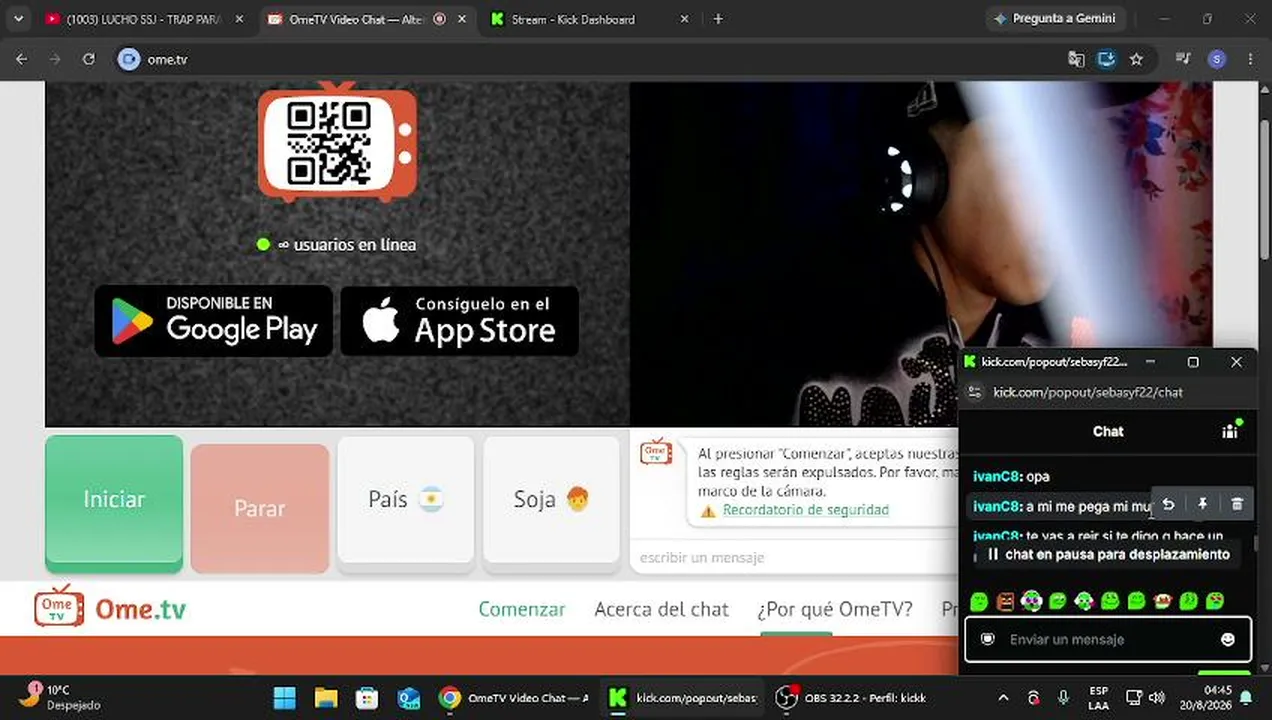1272x720 pixels.
Task: Switch to OBS 32.2.2 taskbar item
Action: pyautogui.click(x=853, y=698)
